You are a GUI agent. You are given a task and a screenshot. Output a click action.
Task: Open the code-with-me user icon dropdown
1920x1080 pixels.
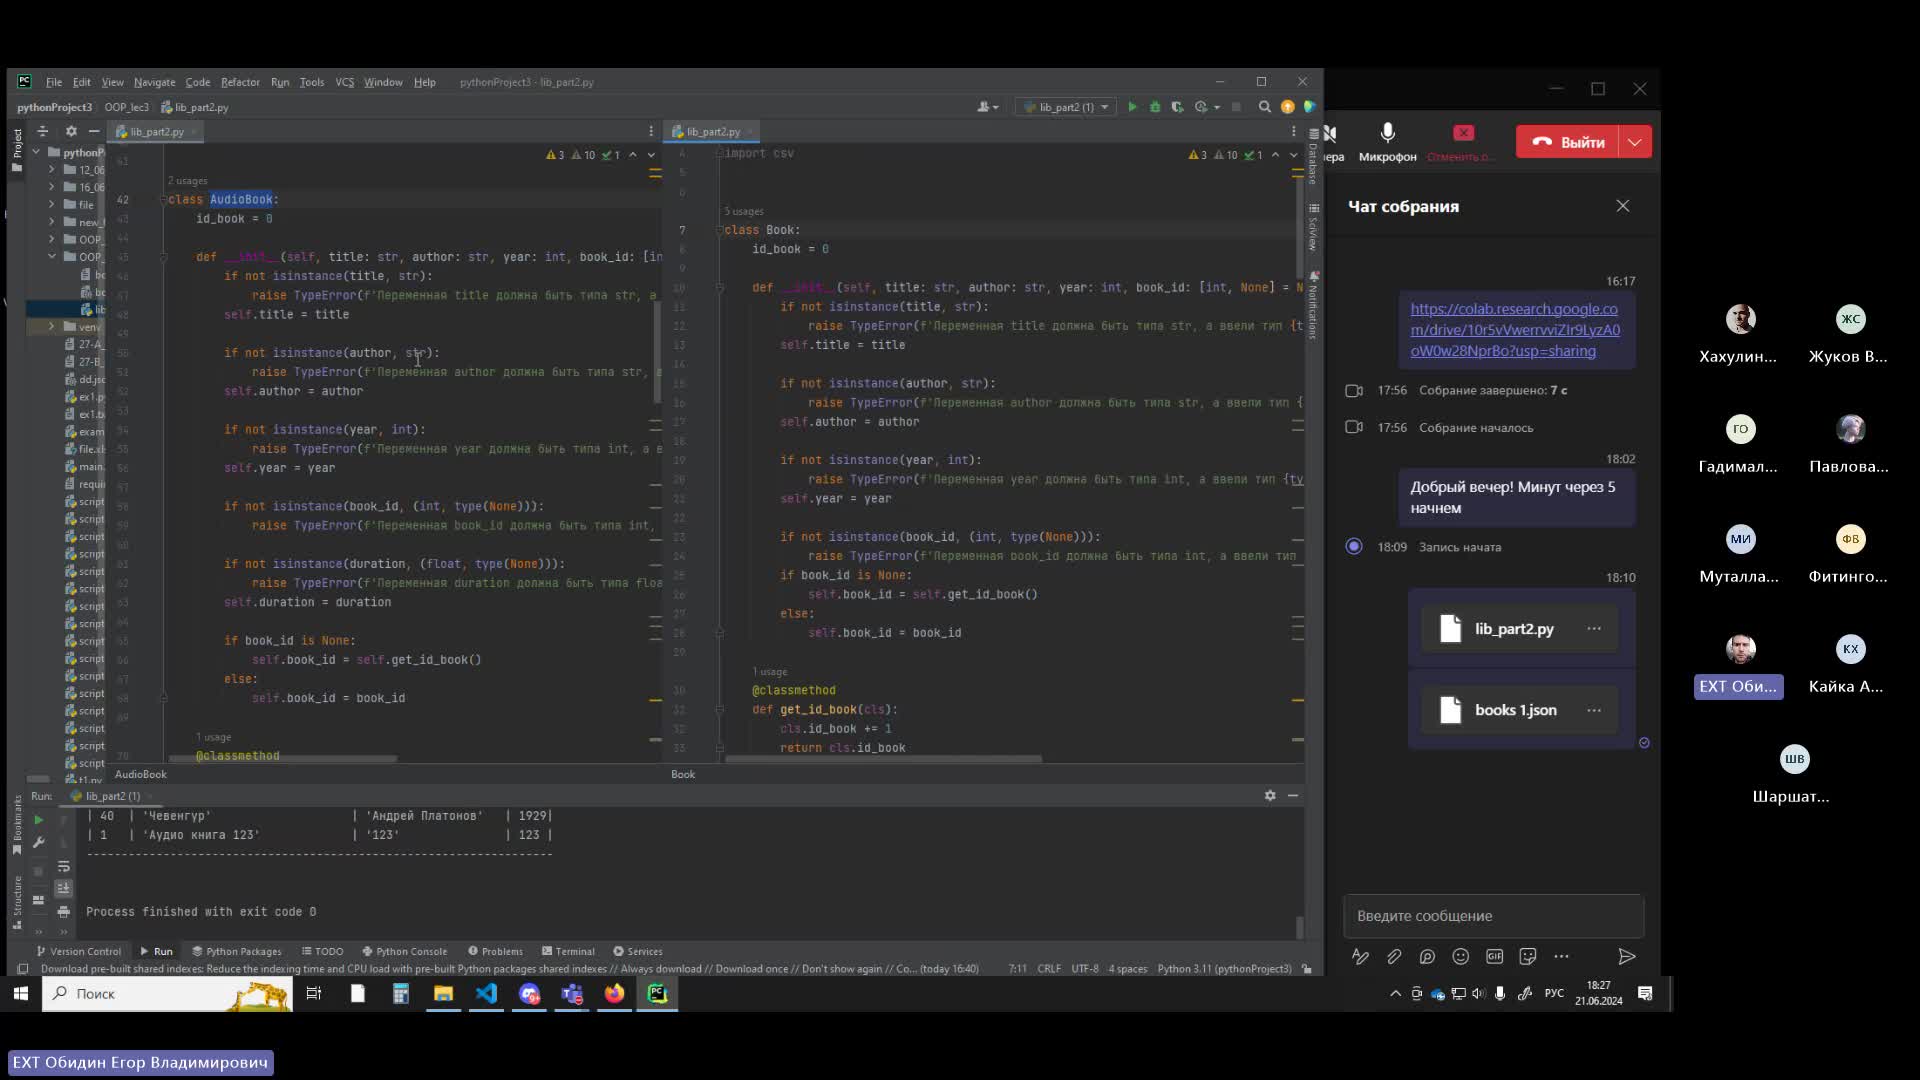pos(988,107)
